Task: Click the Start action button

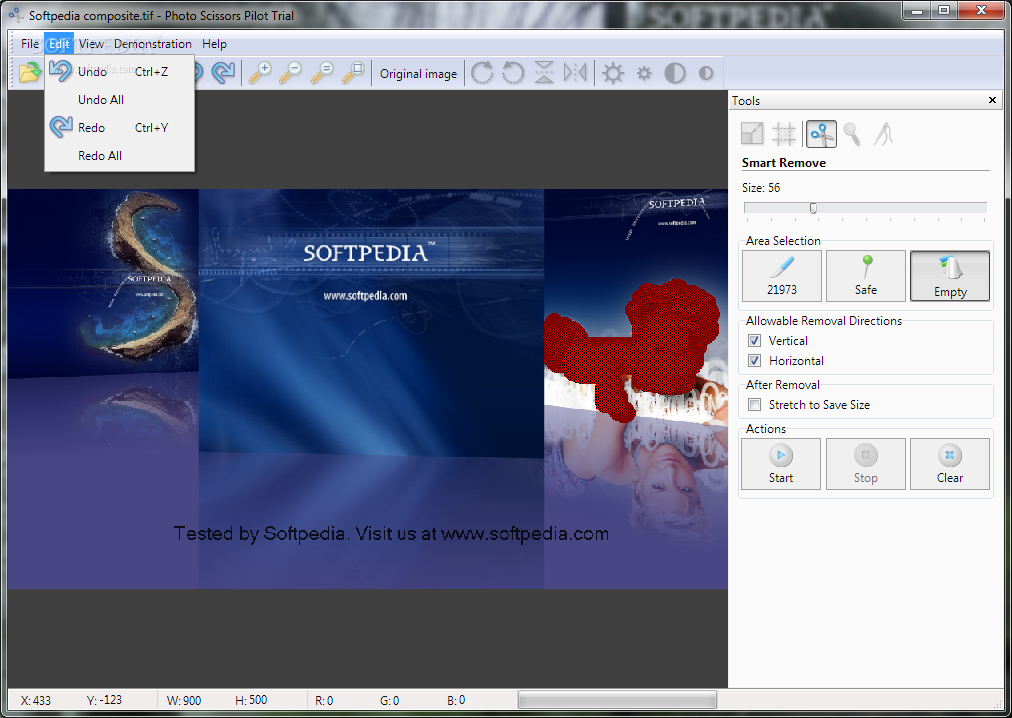Action: pos(781,464)
